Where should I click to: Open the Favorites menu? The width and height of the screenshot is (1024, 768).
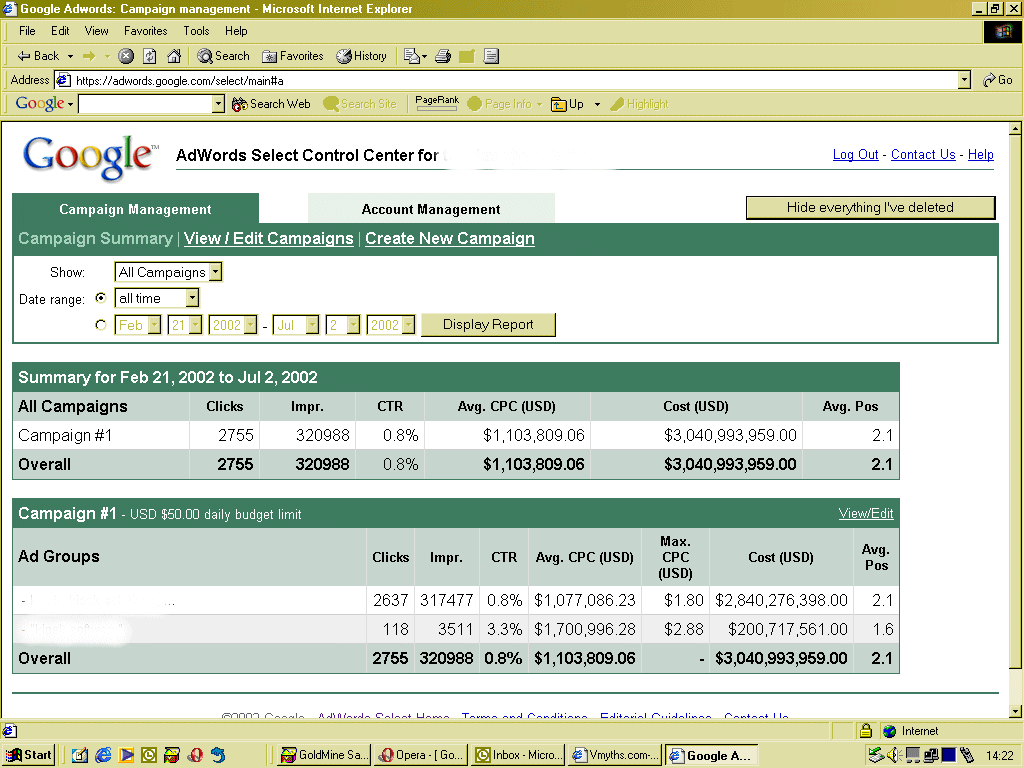pos(146,31)
